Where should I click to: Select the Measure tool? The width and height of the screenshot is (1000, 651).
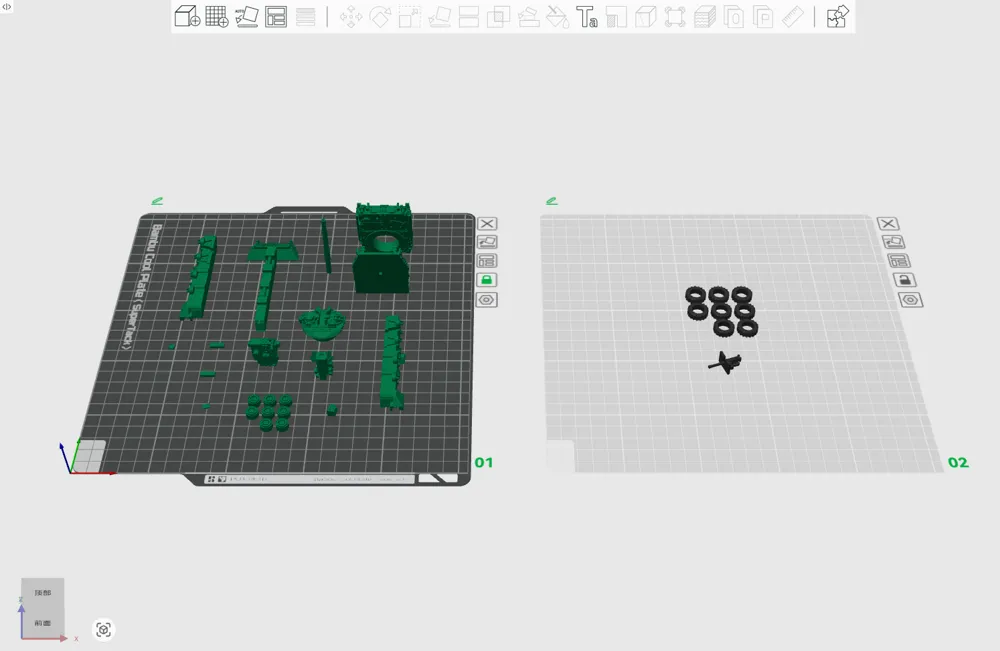point(793,16)
